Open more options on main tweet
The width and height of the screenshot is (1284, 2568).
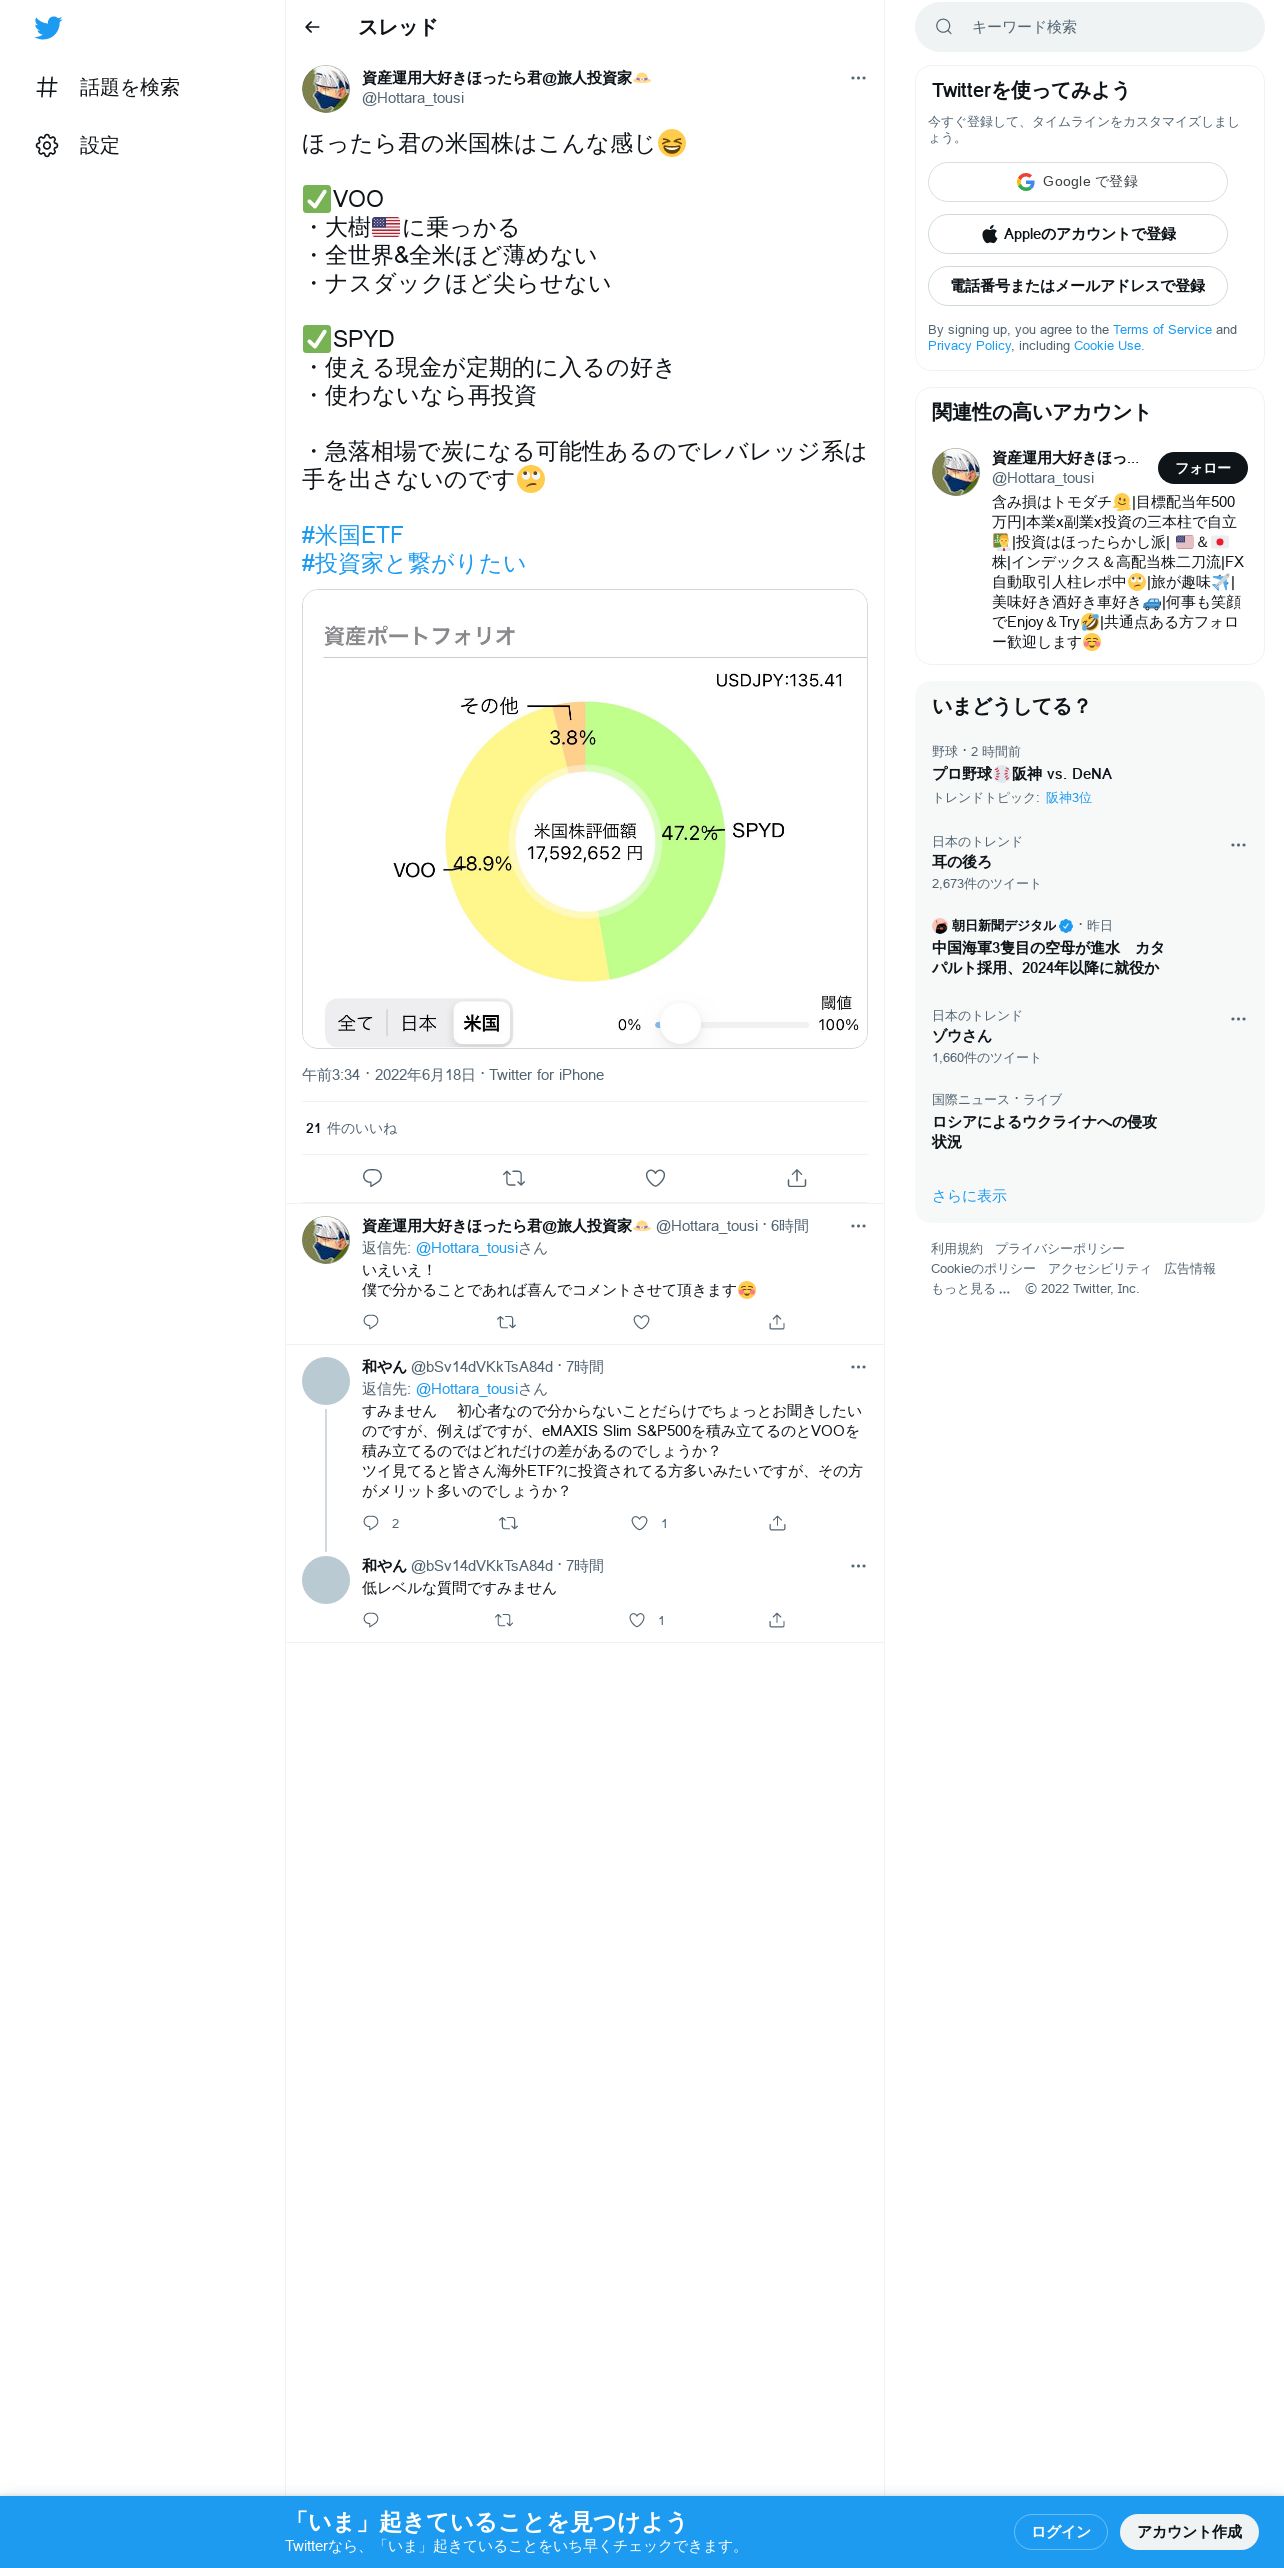[858, 78]
